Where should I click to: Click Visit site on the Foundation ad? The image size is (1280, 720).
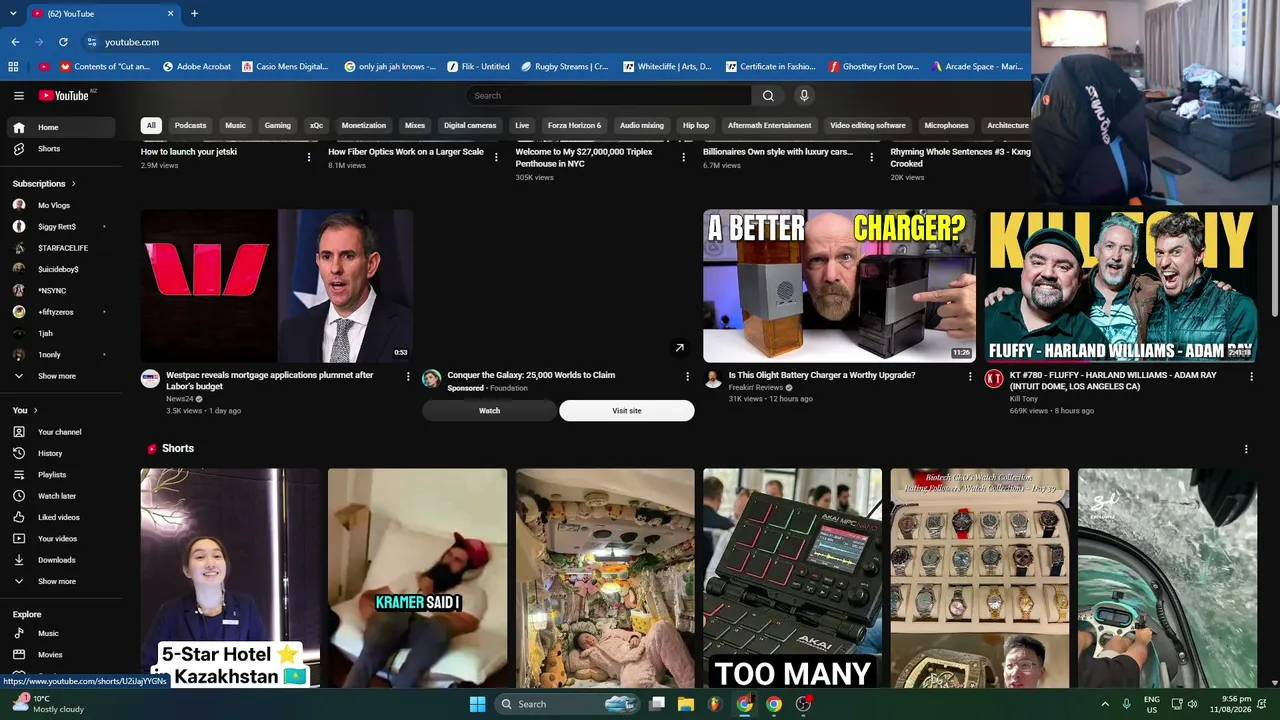tap(627, 411)
